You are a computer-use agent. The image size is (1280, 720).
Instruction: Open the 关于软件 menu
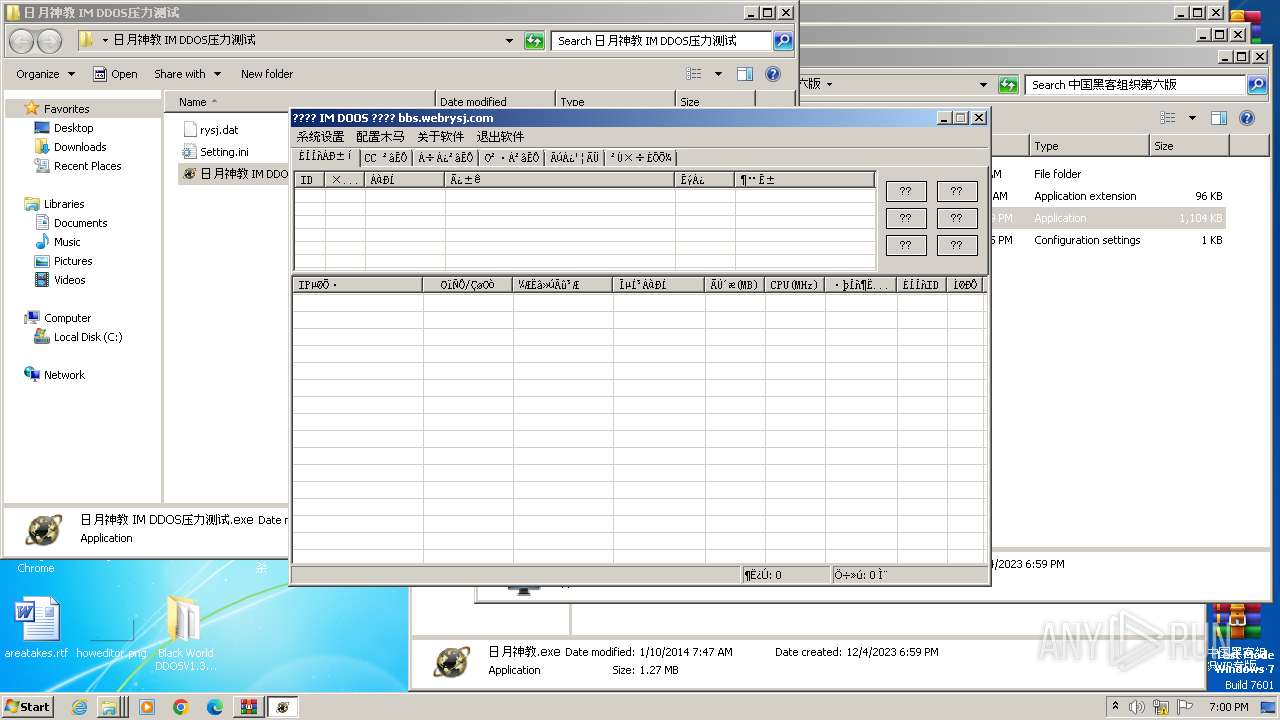point(440,137)
